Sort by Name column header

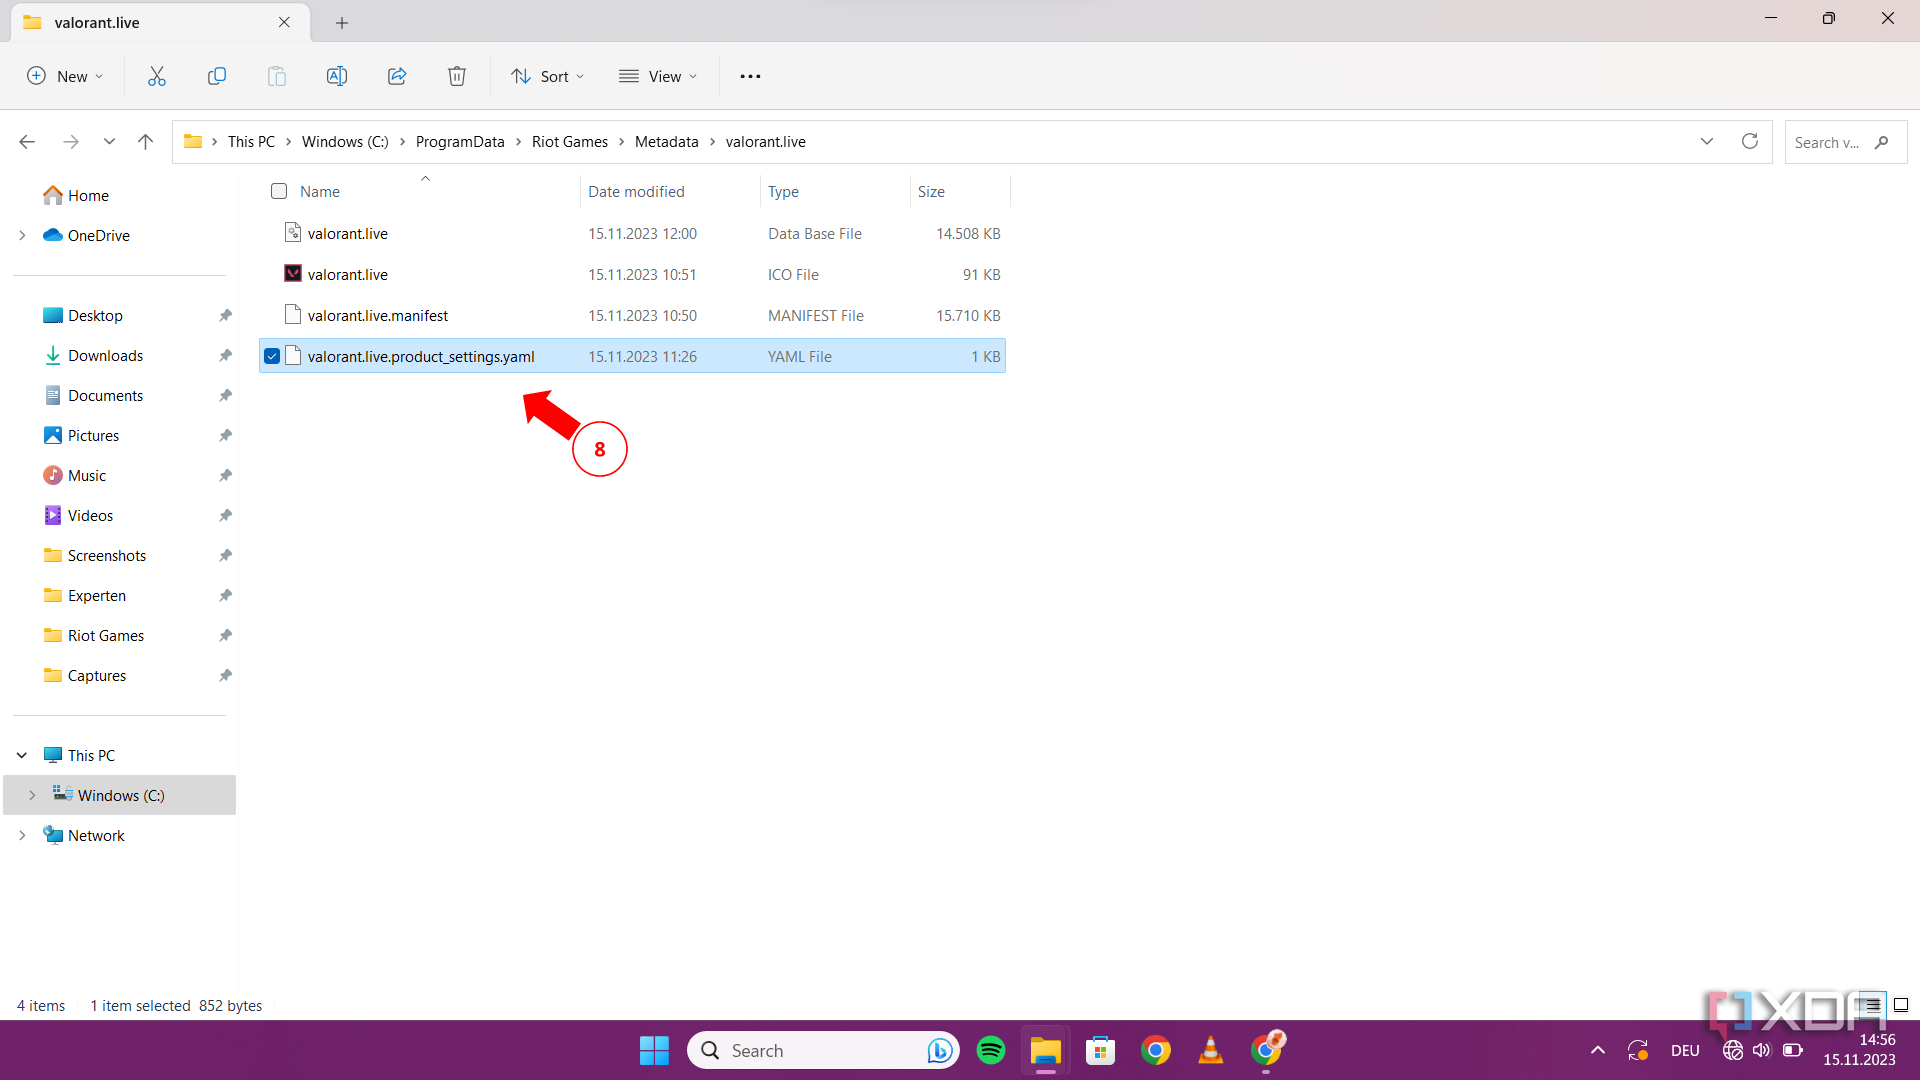pos(320,191)
